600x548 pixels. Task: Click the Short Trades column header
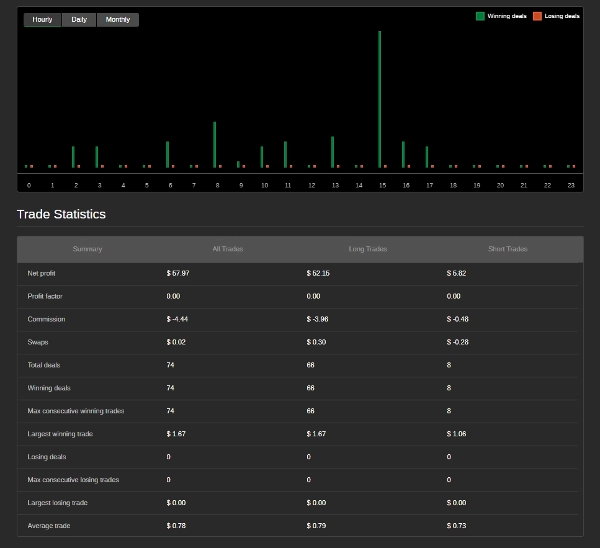point(508,249)
